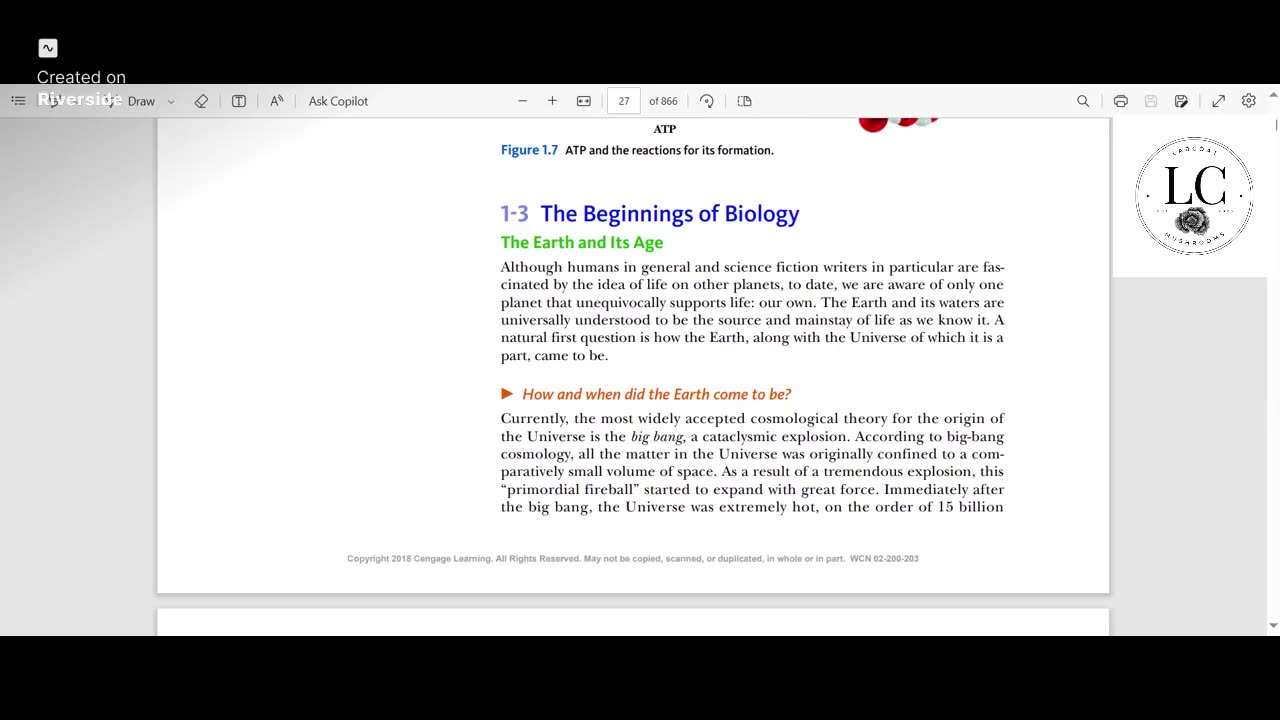Click the Save icon
The width and height of the screenshot is (1280, 720).
(1151, 101)
